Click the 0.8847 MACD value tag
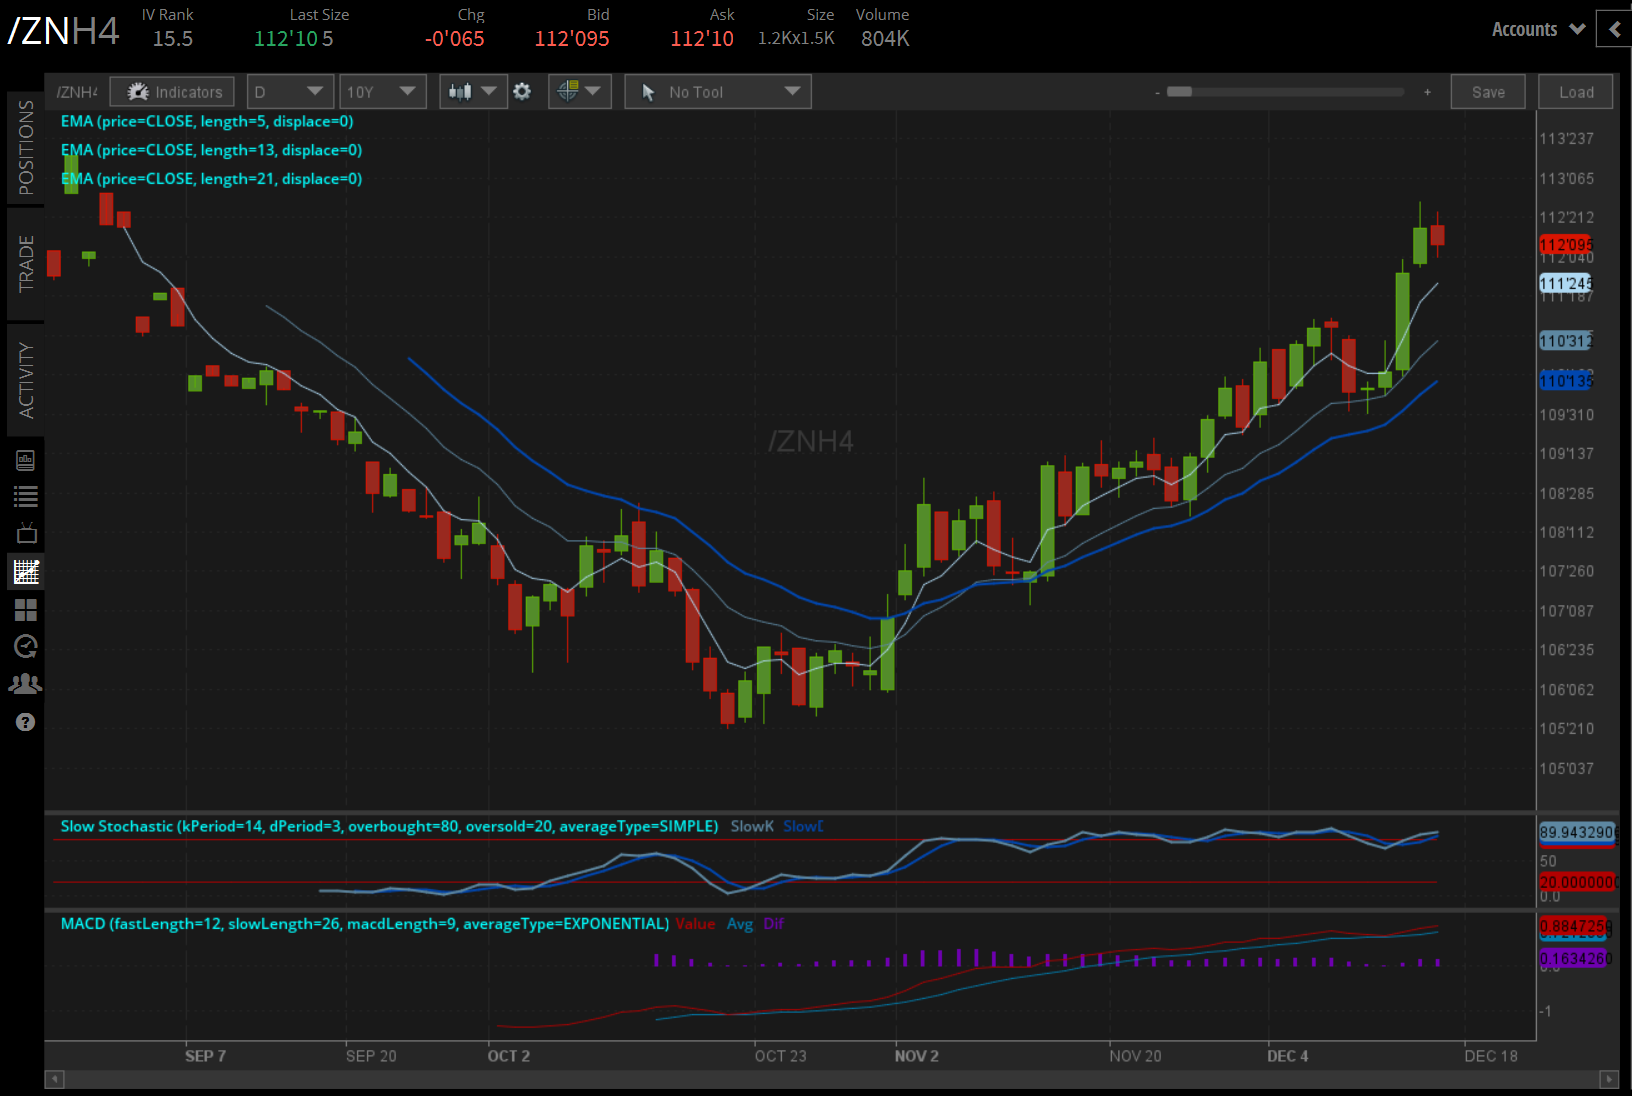Image resolution: width=1632 pixels, height=1096 pixels. coord(1576,927)
